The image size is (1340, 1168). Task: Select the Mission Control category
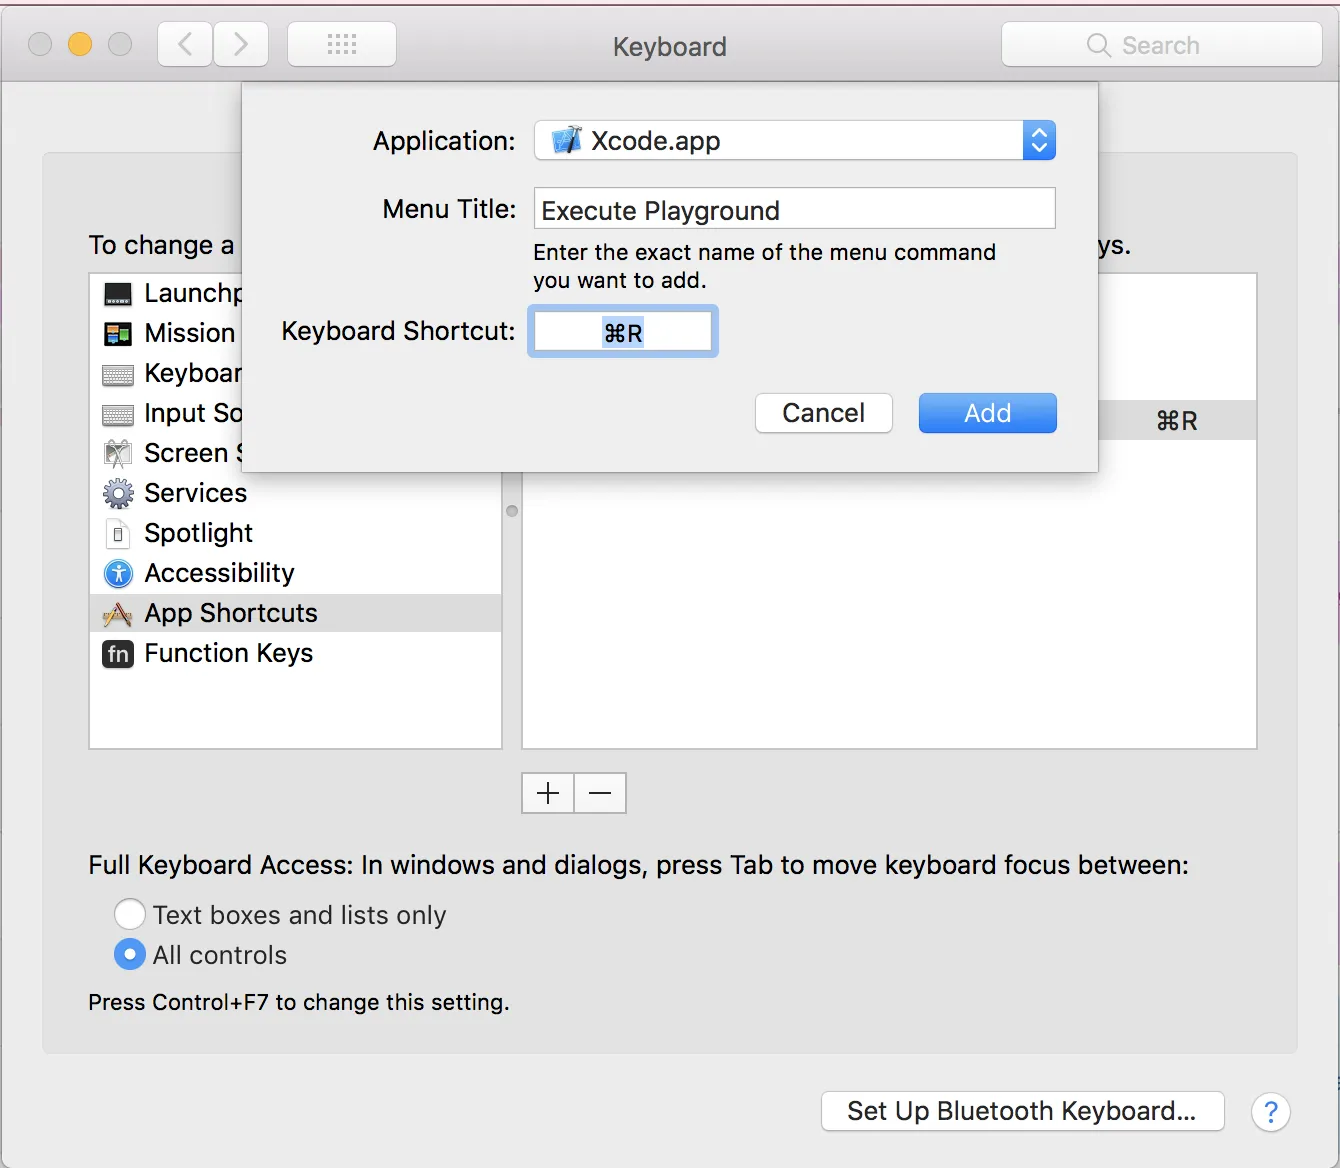point(167,333)
